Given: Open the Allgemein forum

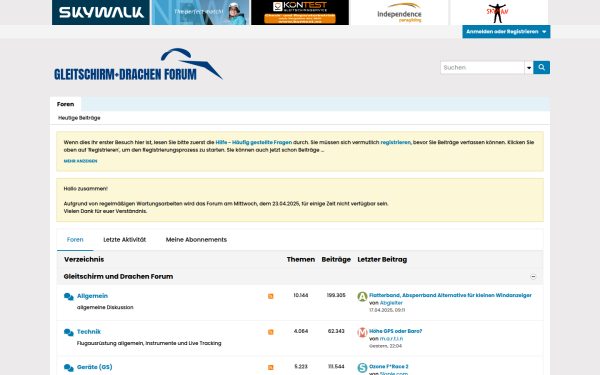Looking at the screenshot, I should (x=92, y=296).
